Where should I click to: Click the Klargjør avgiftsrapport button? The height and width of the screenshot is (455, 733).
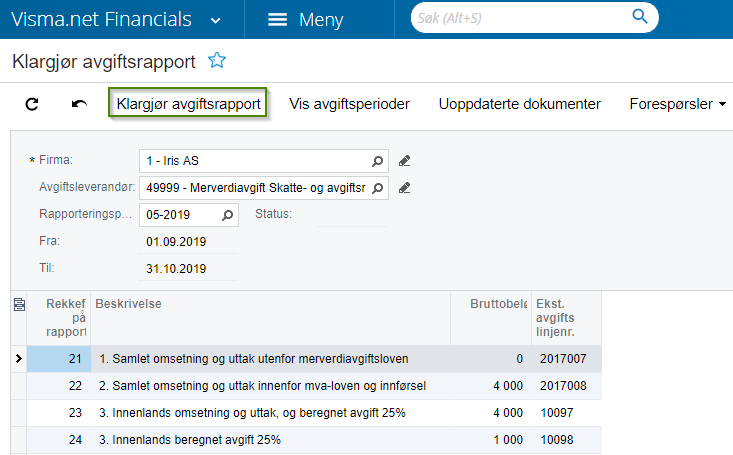click(188, 102)
